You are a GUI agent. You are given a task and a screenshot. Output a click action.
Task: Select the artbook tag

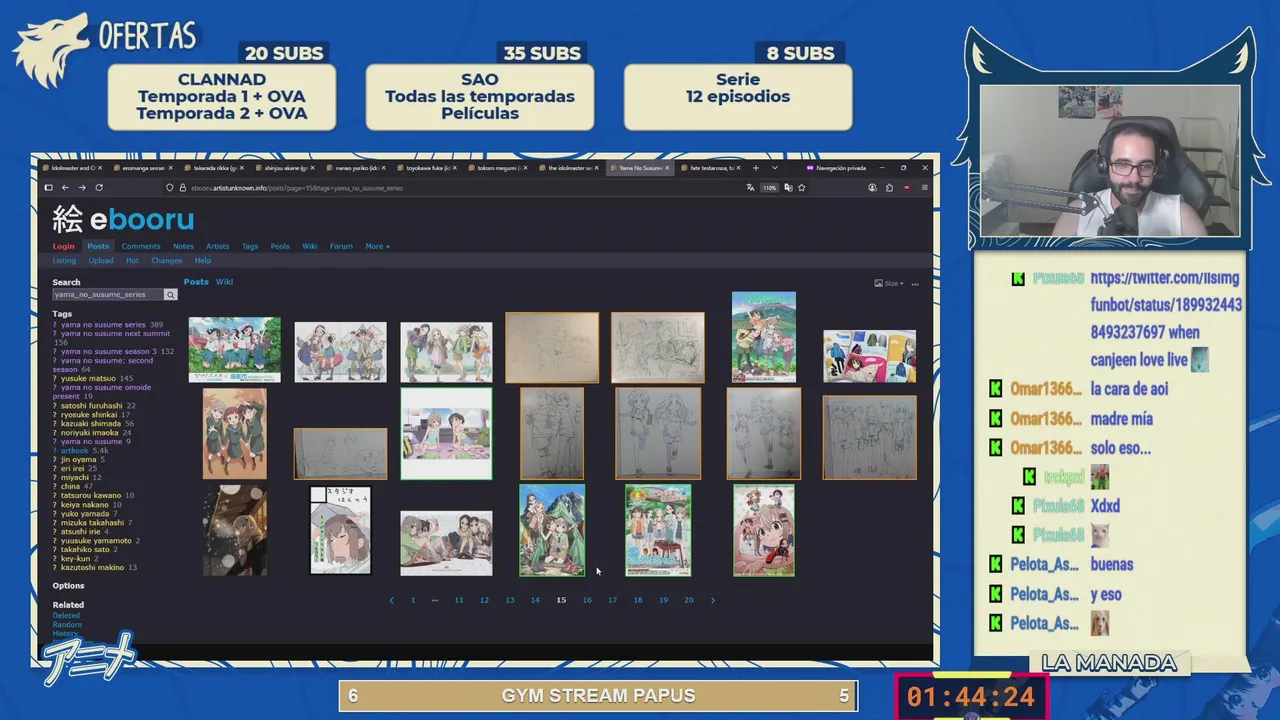[x=75, y=451]
